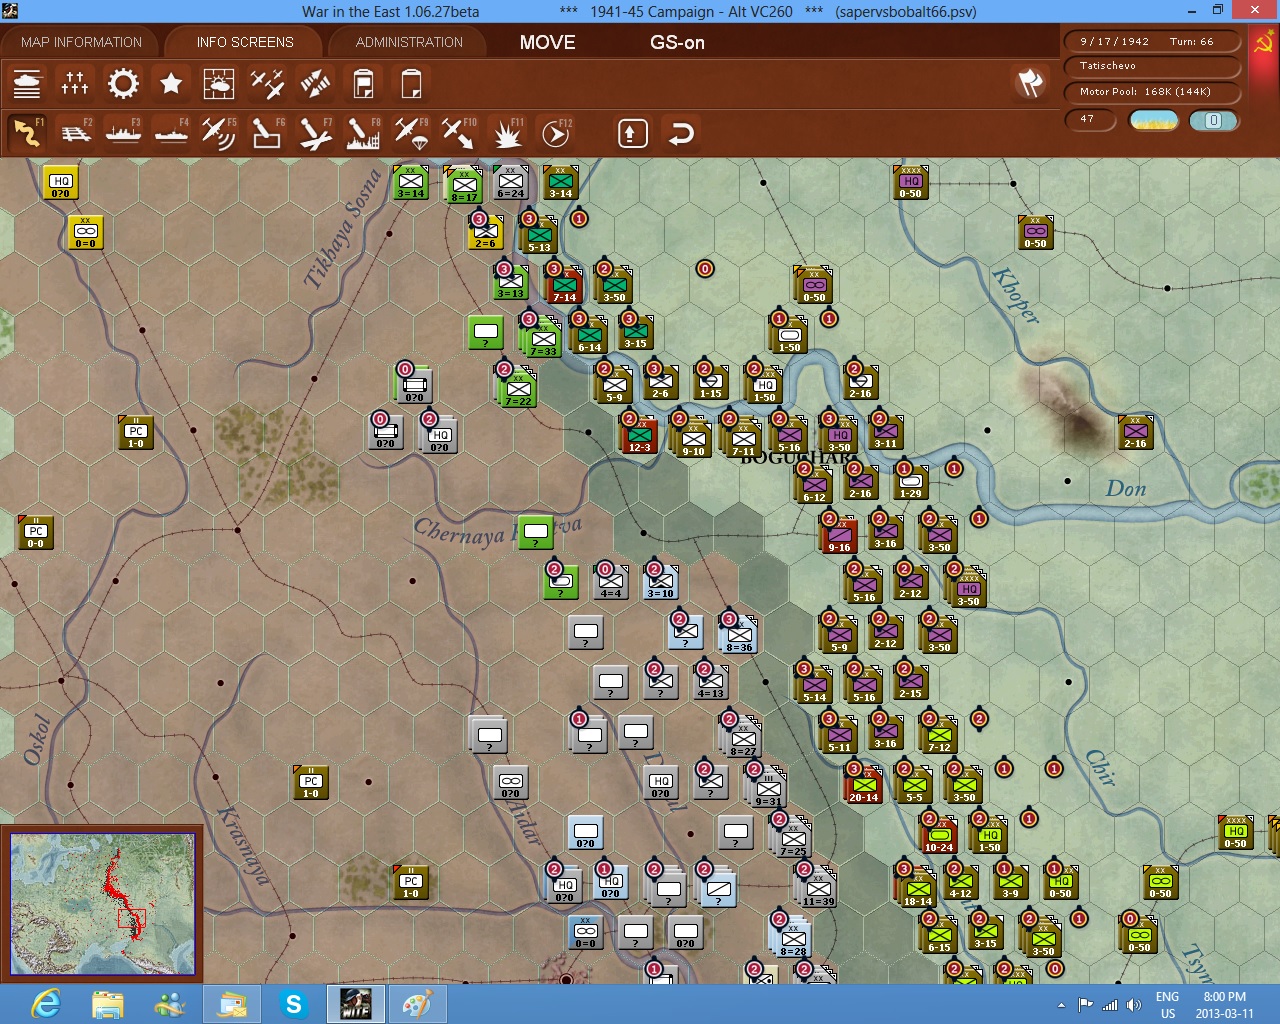
Task: Open File Explorer from taskbar
Action: [107, 1004]
